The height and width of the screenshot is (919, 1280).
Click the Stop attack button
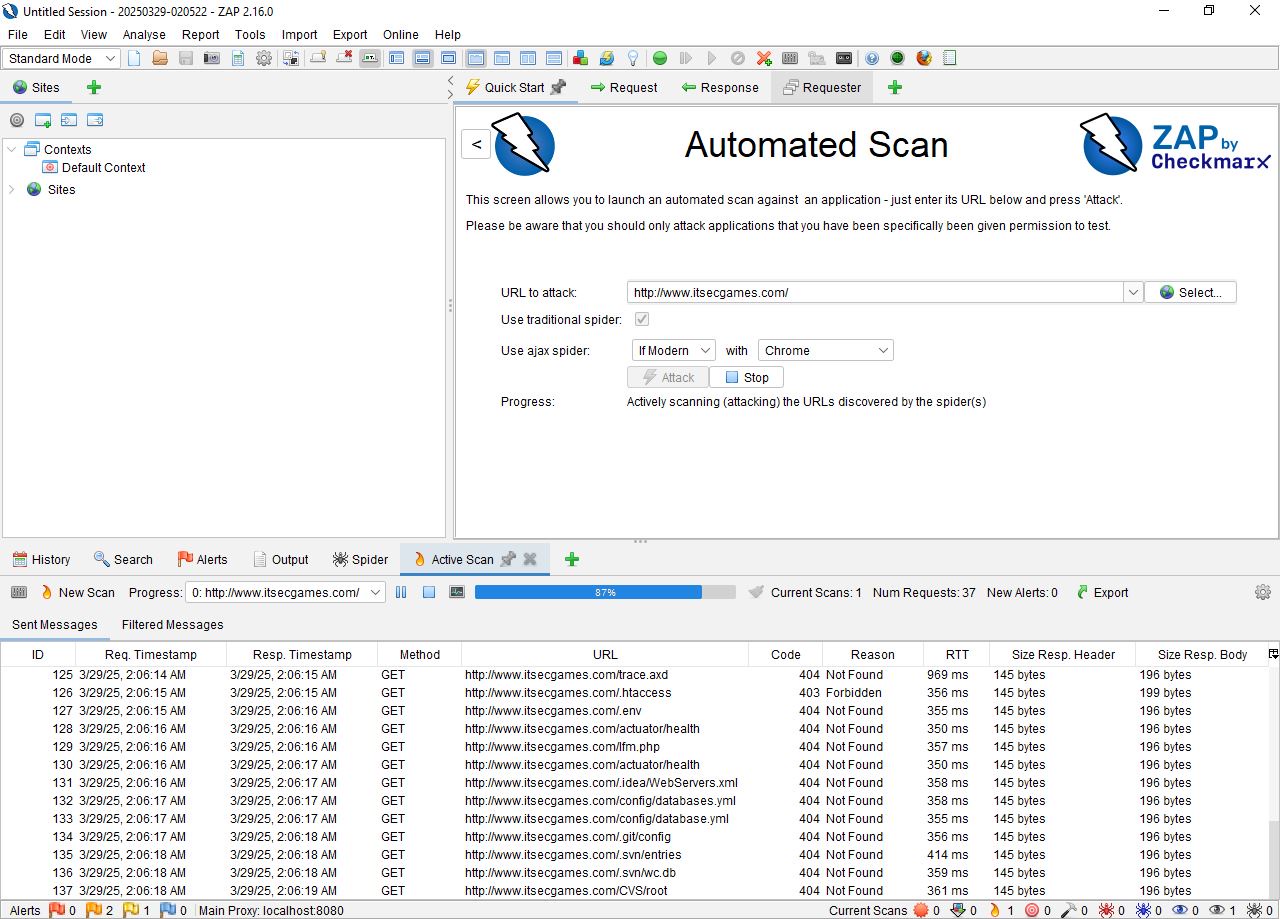tap(746, 377)
